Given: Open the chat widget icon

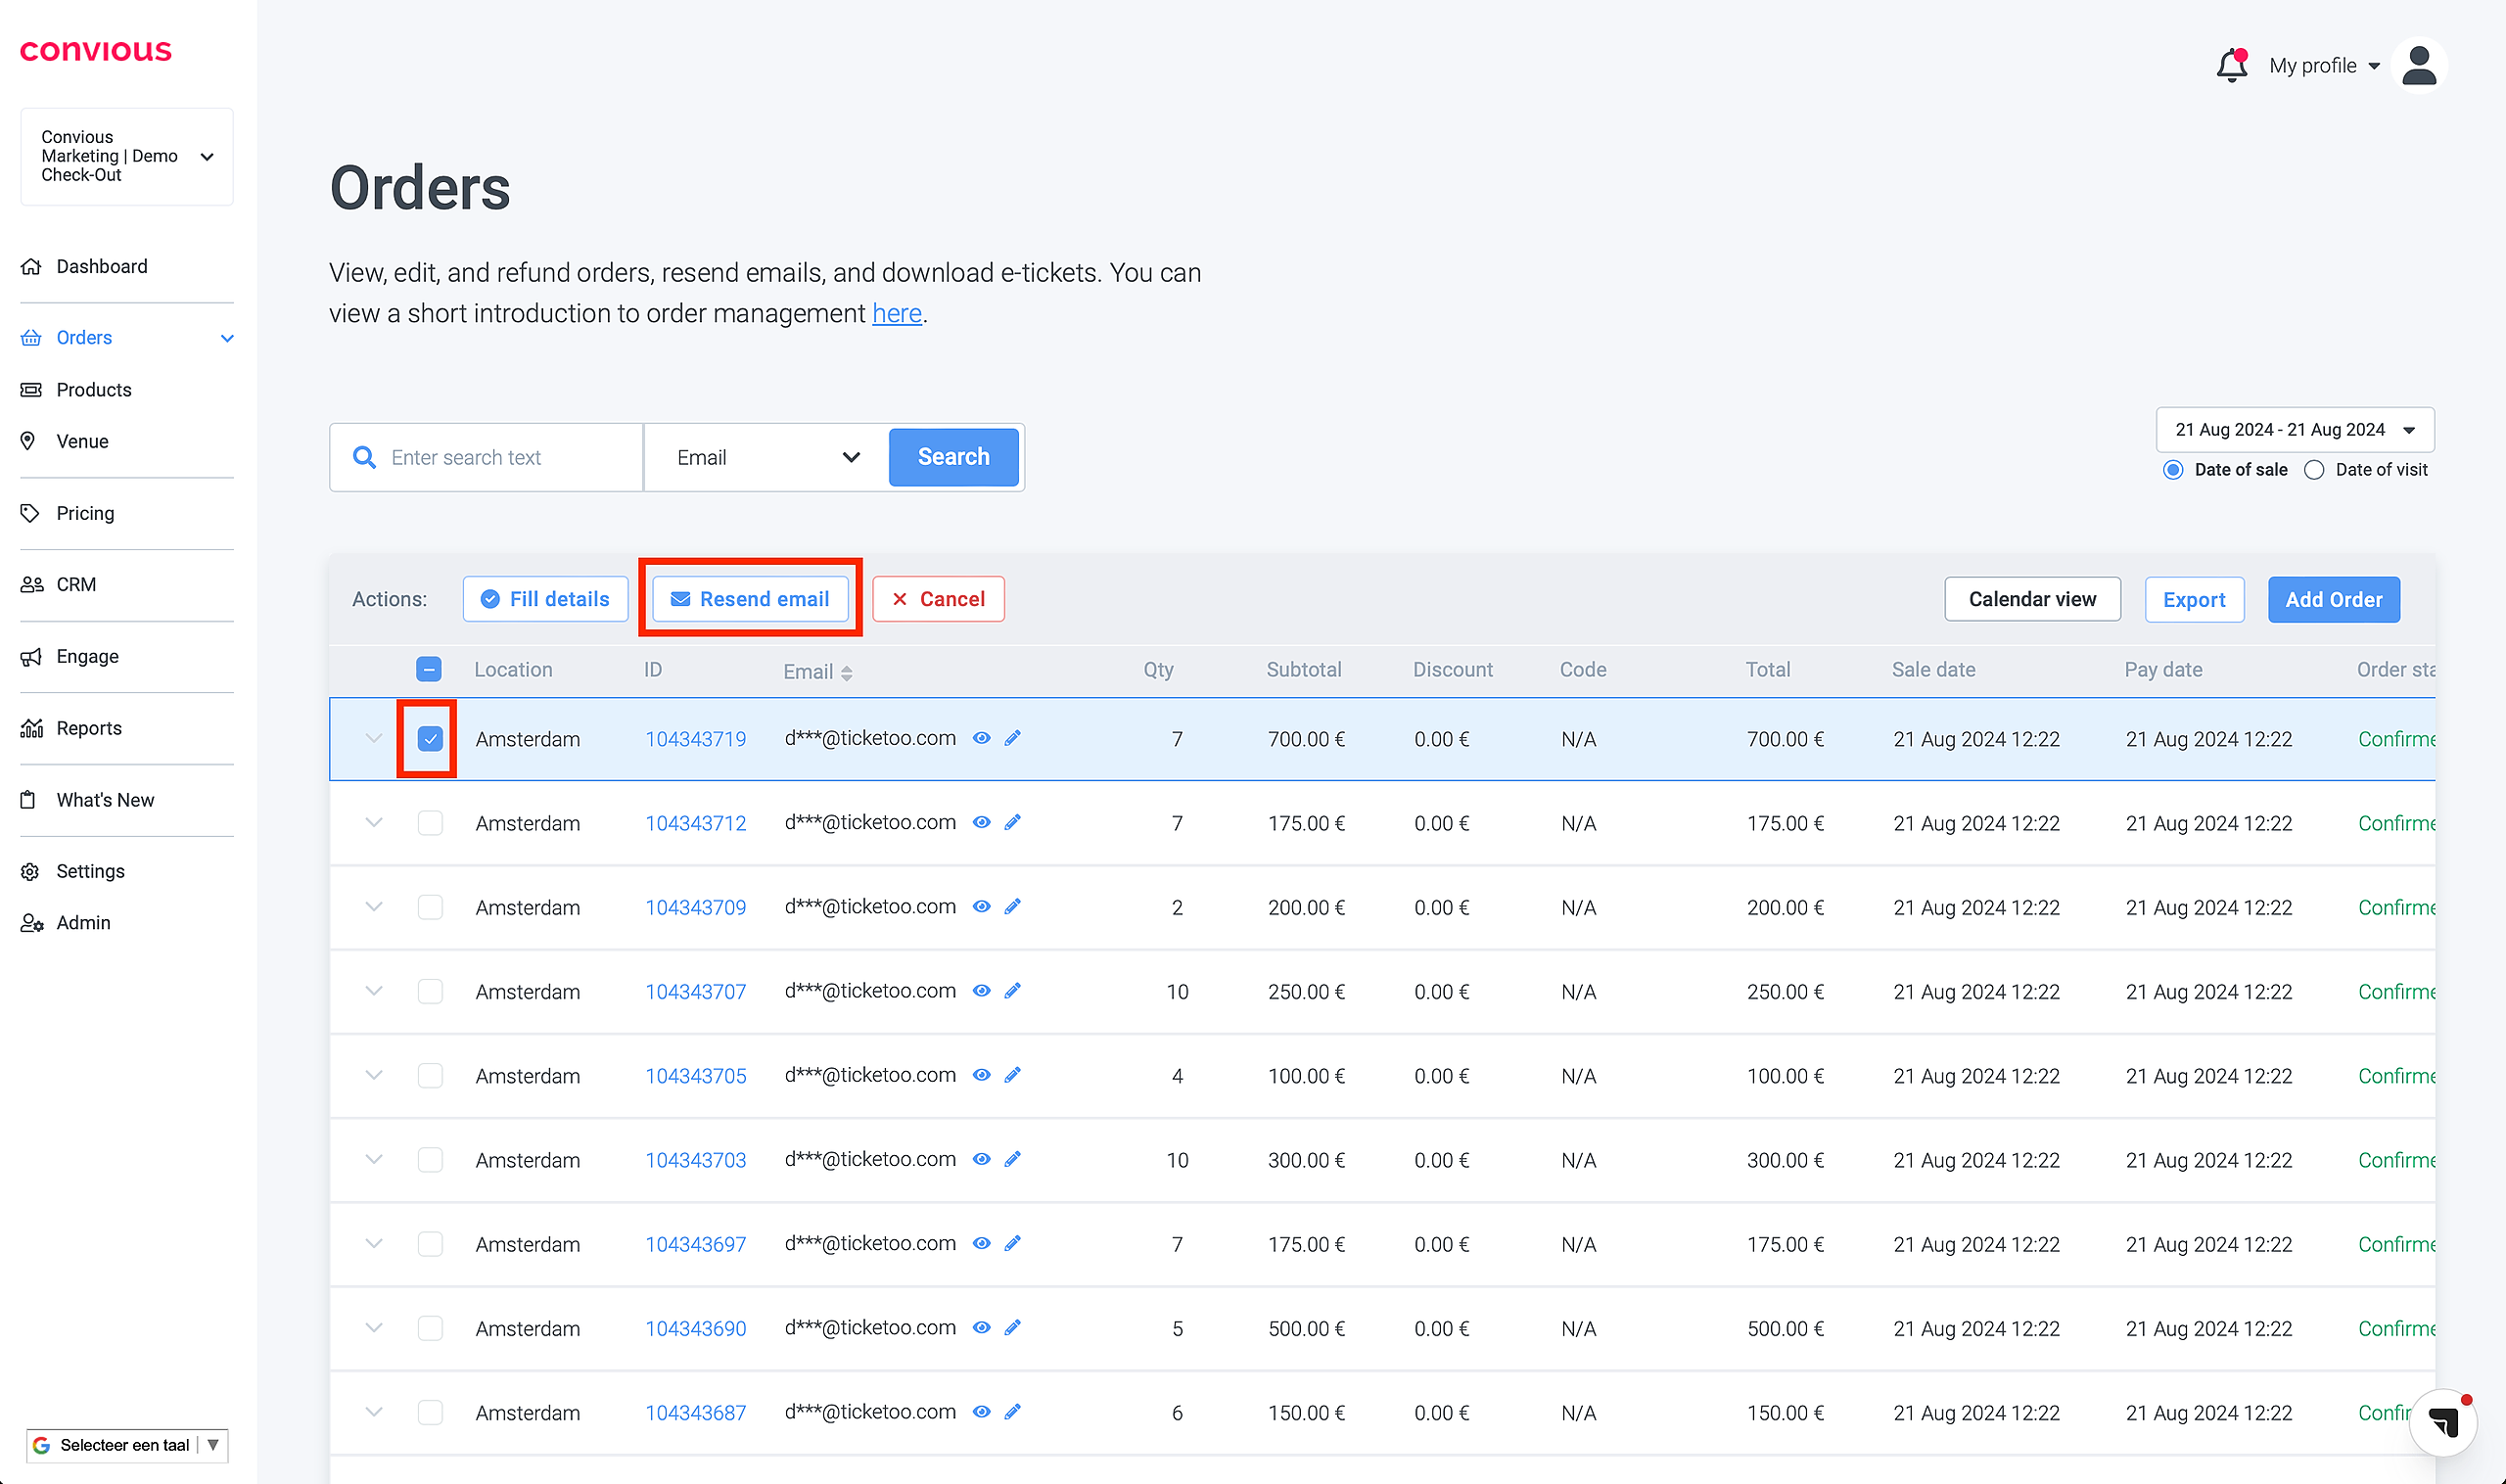Looking at the screenshot, I should (x=2442, y=1421).
